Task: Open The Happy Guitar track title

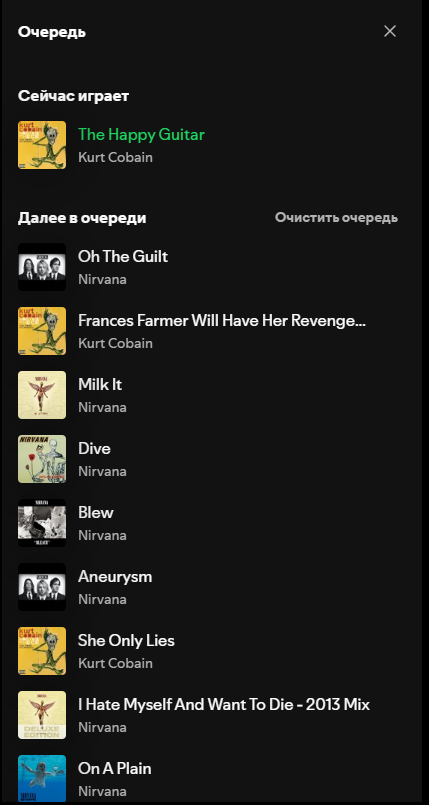Action: coord(141,135)
